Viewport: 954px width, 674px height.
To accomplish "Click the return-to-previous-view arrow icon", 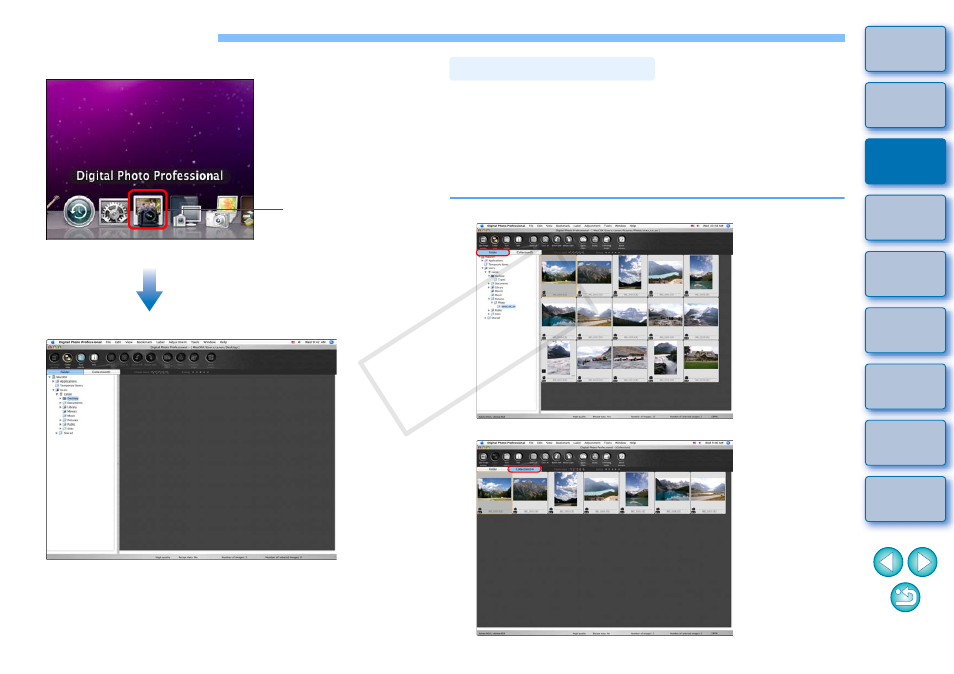I will click(x=905, y=597).
